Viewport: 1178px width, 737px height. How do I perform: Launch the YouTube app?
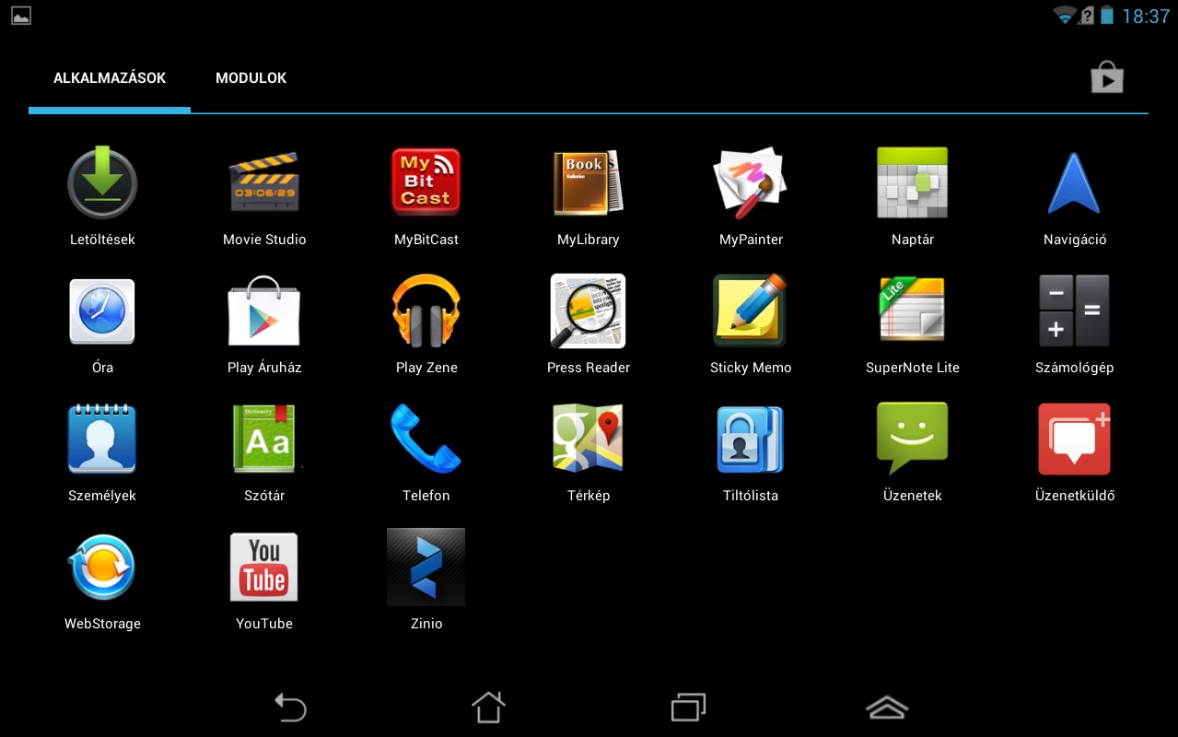tap(264, 567)
